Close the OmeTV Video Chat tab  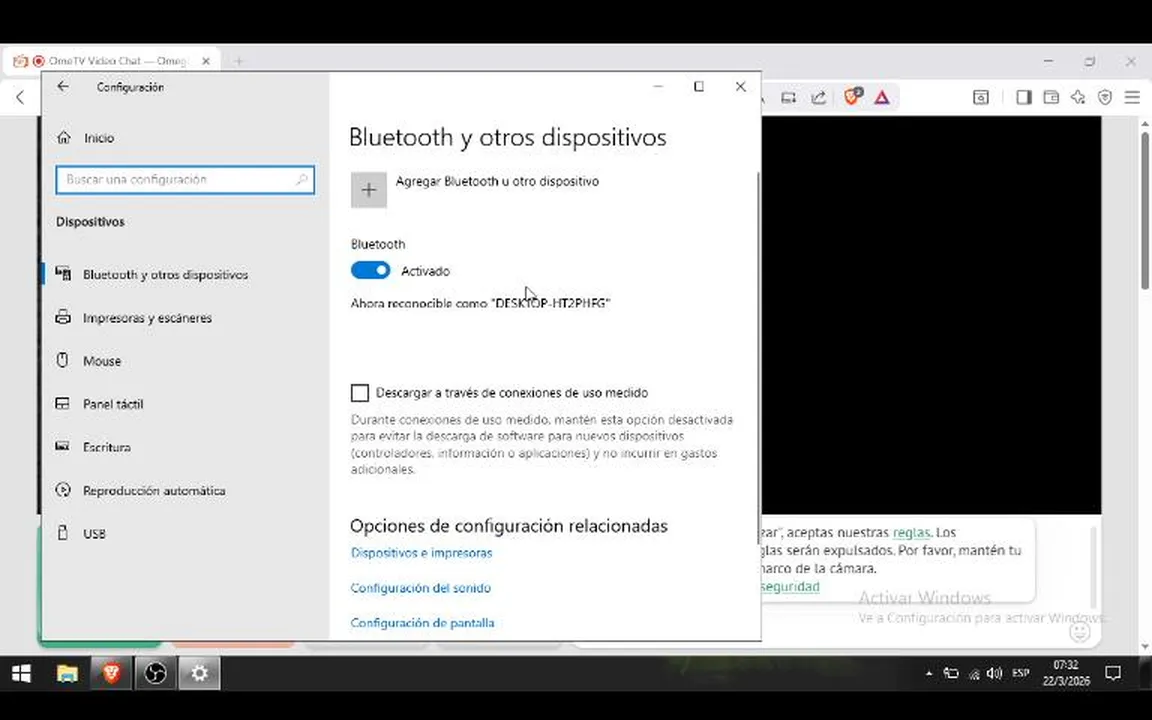pyautogui.click(x=206, y=61)
